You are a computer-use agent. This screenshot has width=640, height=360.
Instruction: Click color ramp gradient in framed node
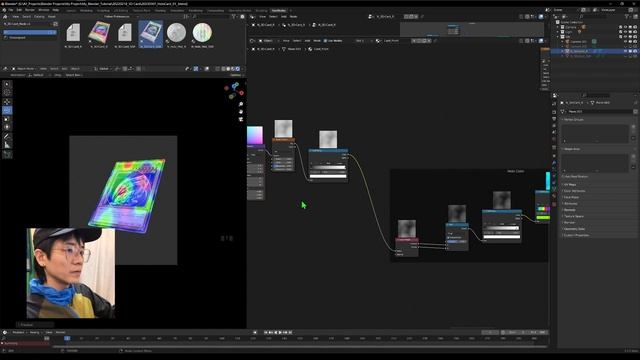(x=502, y=228)
